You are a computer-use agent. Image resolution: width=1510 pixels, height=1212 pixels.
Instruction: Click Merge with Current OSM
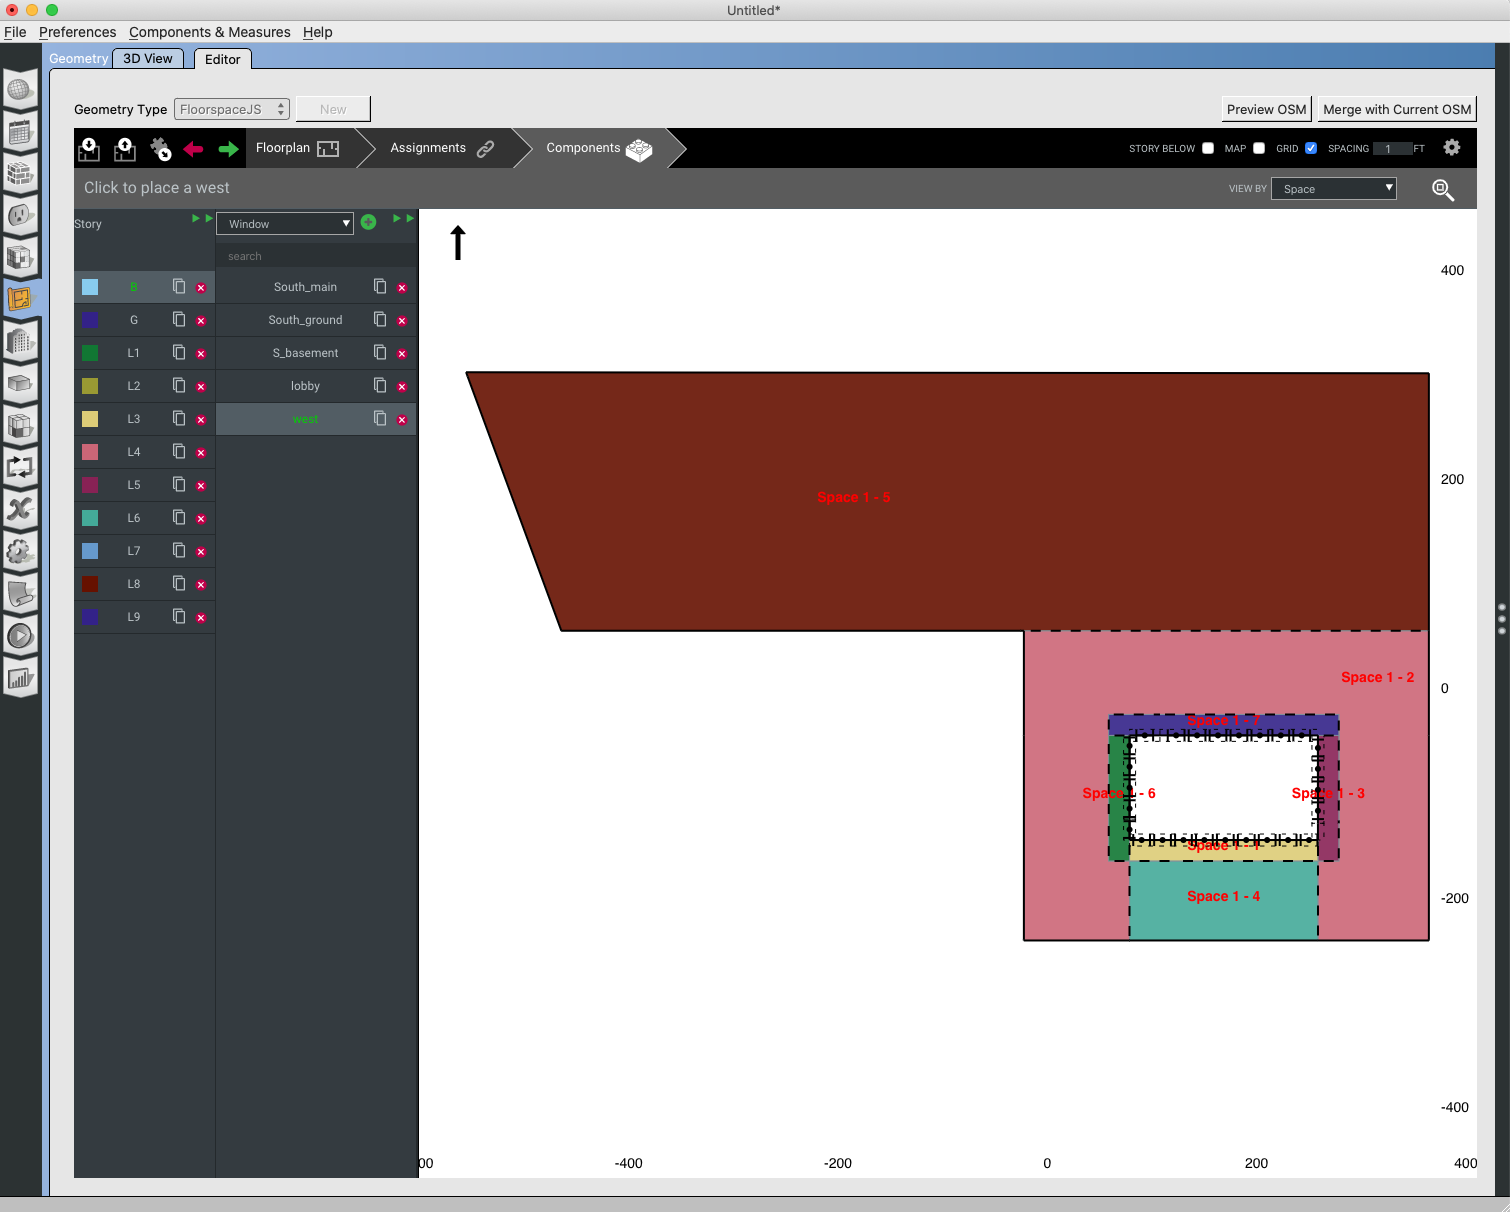[x=1396, y=108]
